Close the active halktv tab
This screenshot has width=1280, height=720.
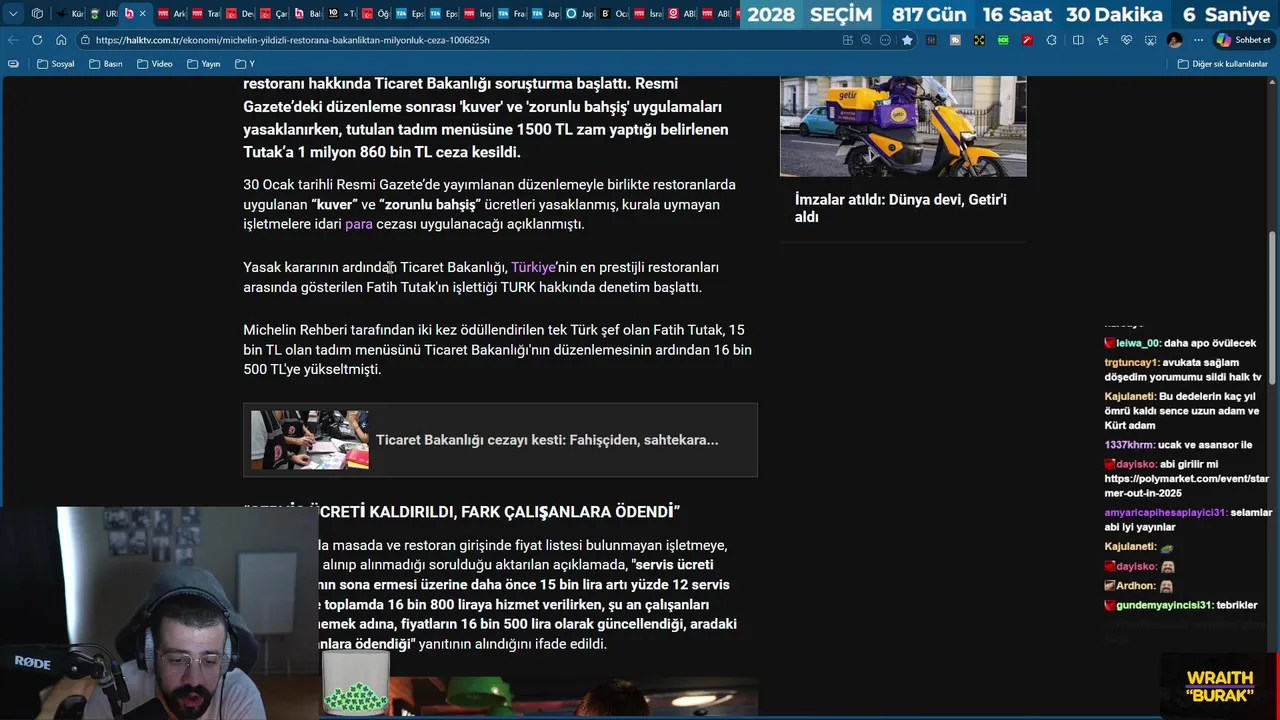click(143, 14)
